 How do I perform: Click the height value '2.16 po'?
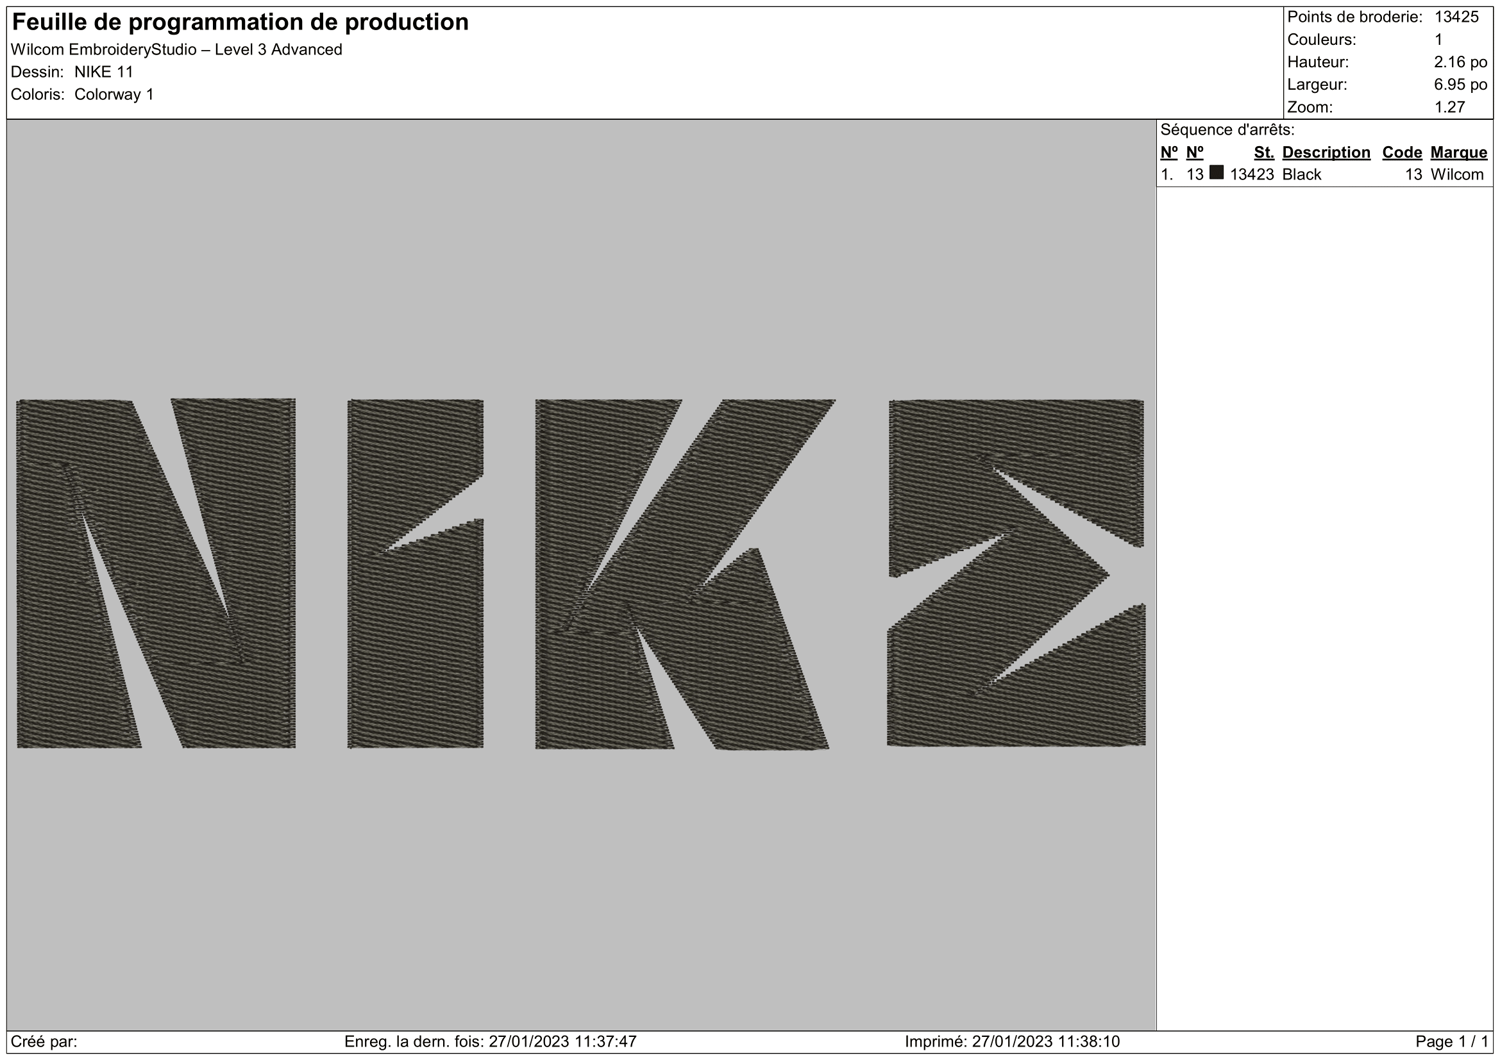tap(1460, 62)
